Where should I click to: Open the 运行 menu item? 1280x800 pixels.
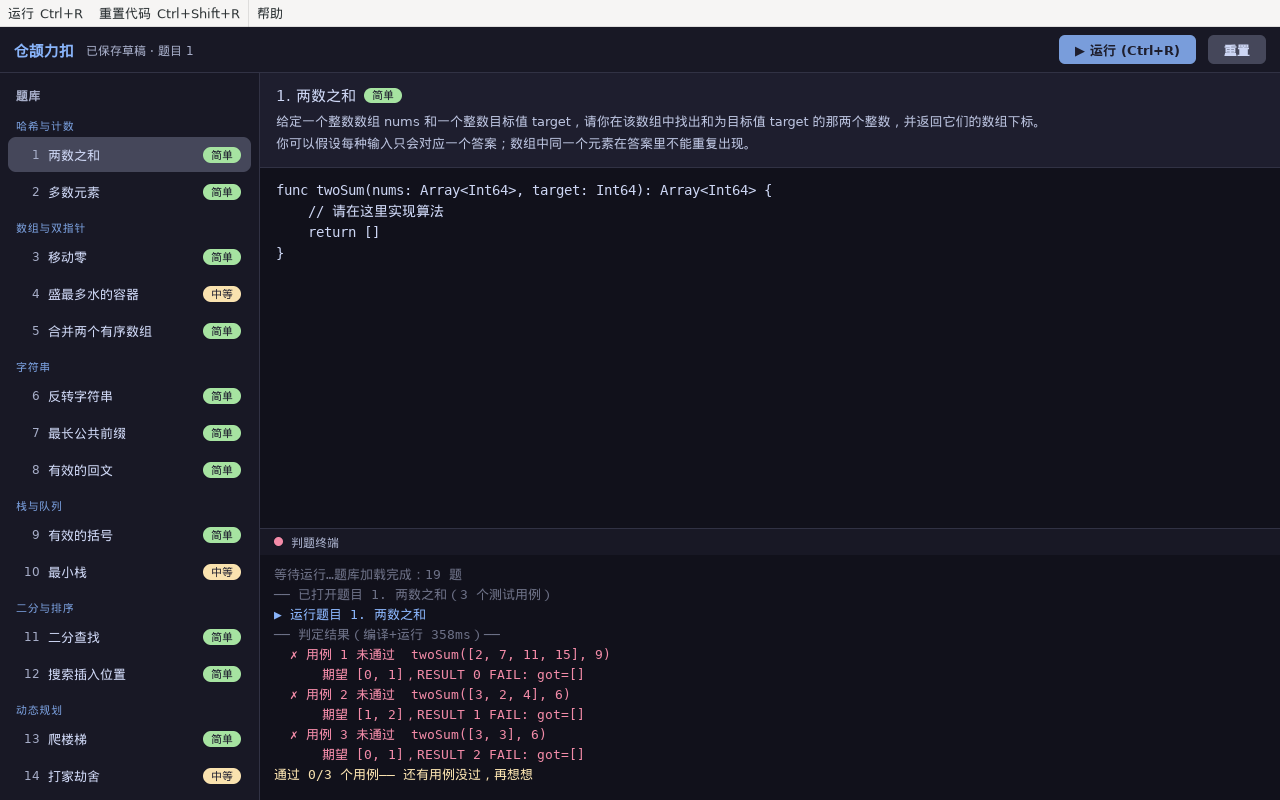(x=46, y=13)
